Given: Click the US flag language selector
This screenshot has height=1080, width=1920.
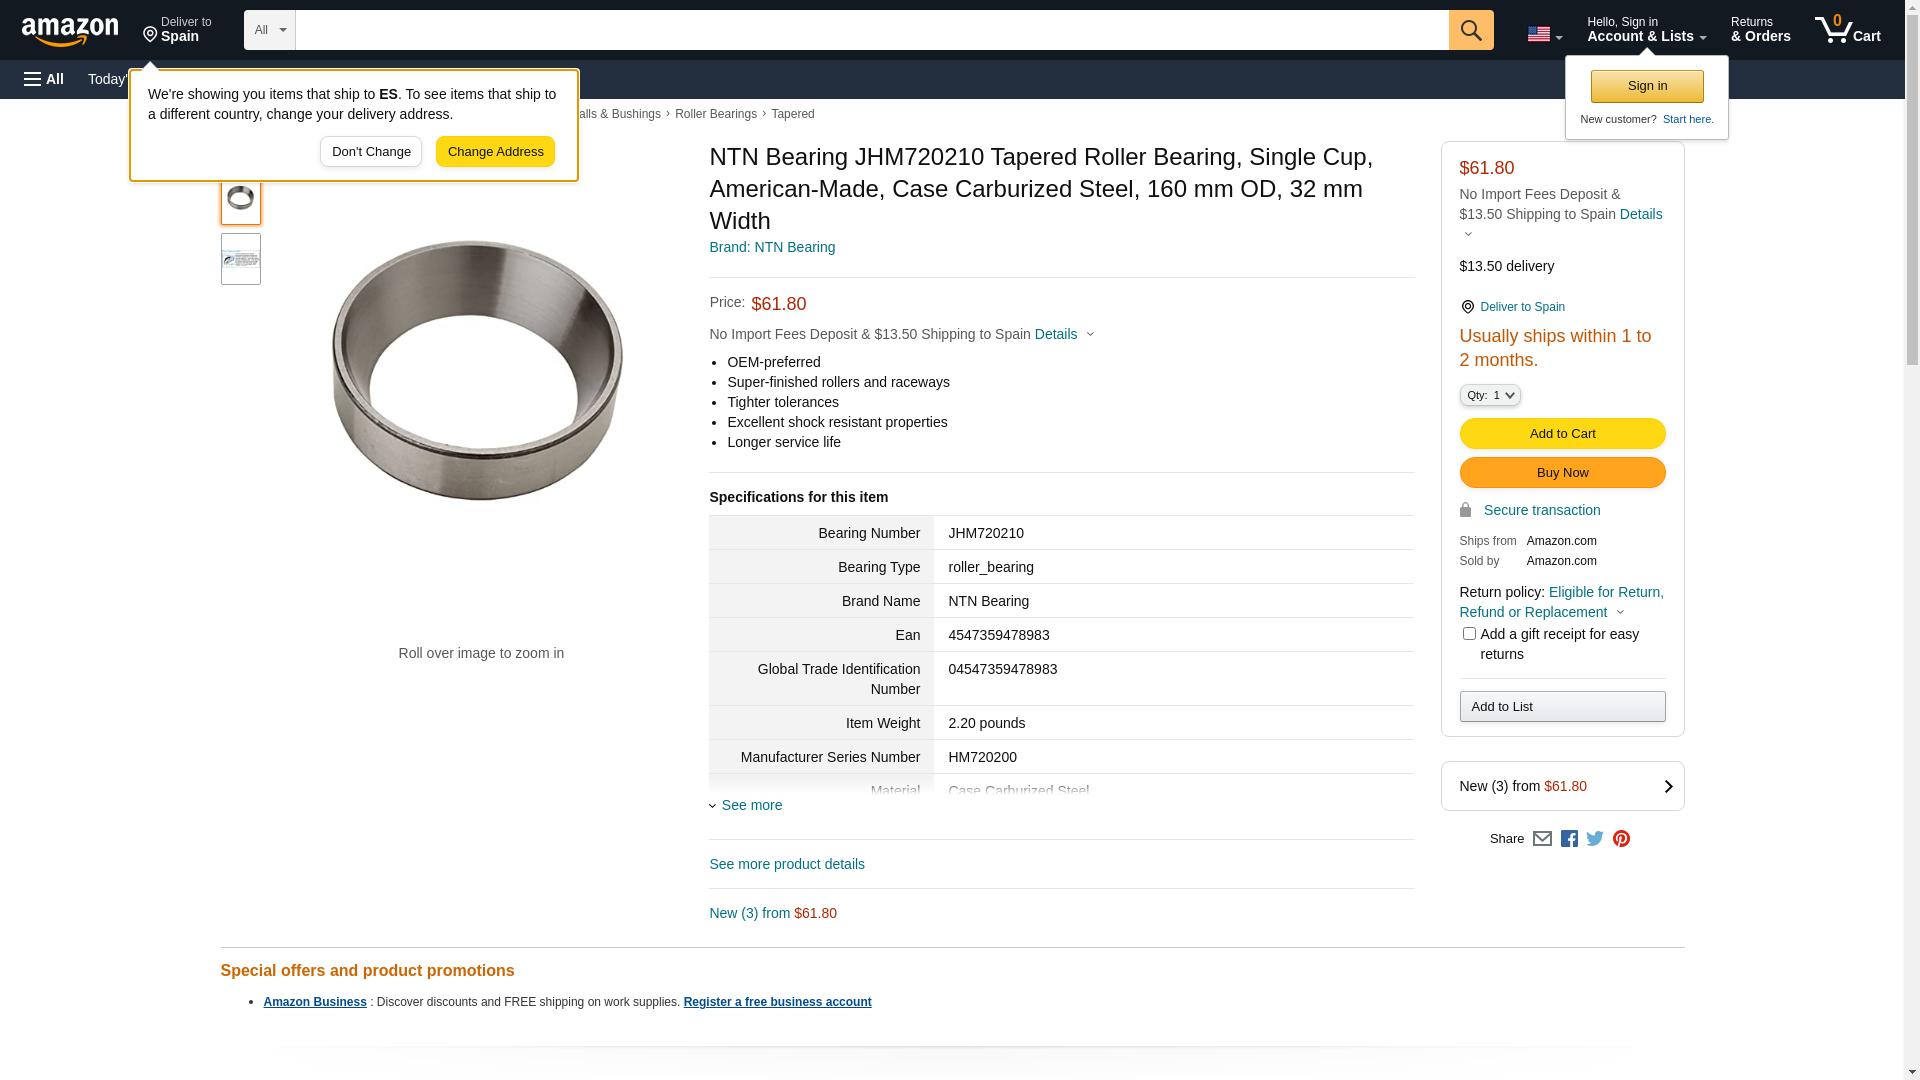Looking at the screenshot, I should [1544, 35].
